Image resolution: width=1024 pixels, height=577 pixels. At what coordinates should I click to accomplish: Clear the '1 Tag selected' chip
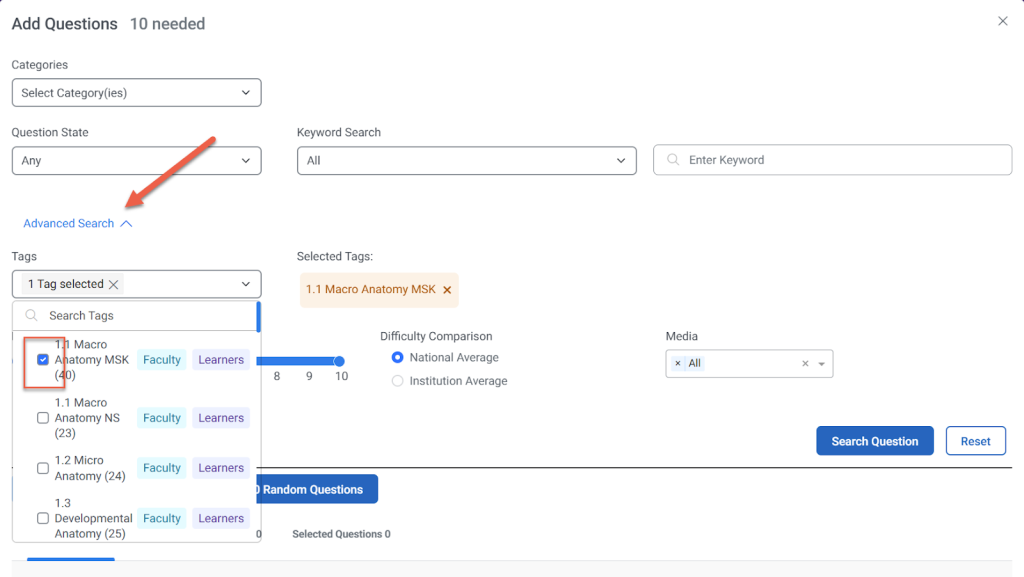[114, 284]
